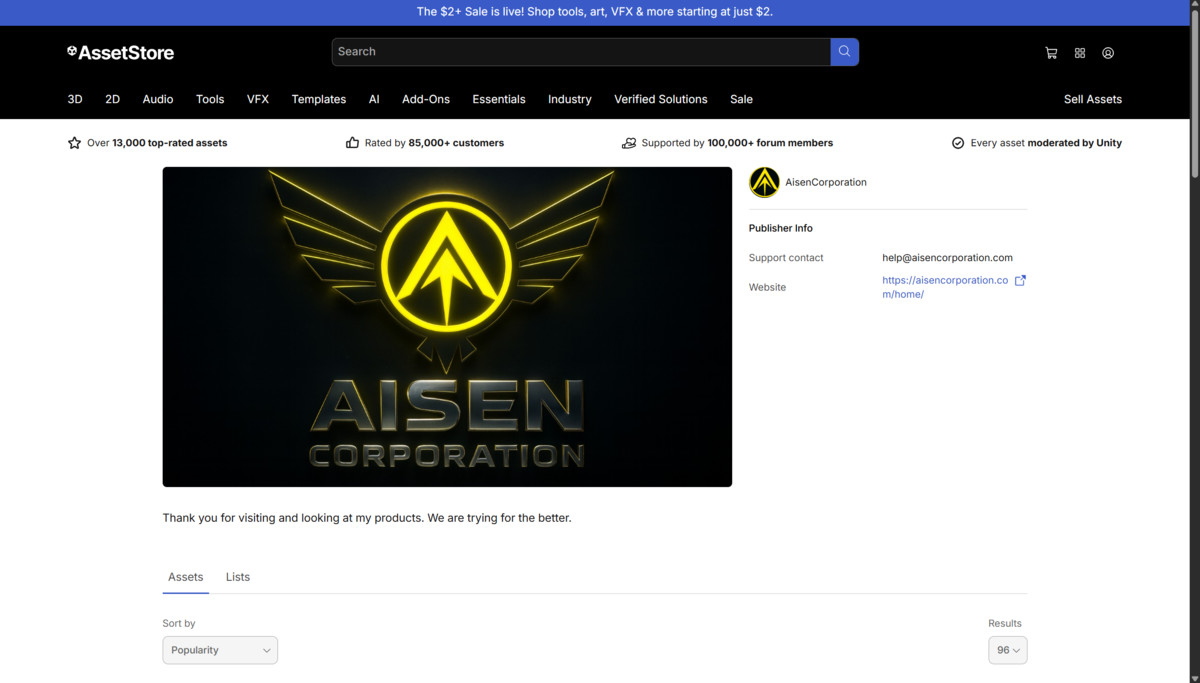Click the 'Support contact' label
The height and width of the screenshot is (683, 1200).
click(786, 258)
